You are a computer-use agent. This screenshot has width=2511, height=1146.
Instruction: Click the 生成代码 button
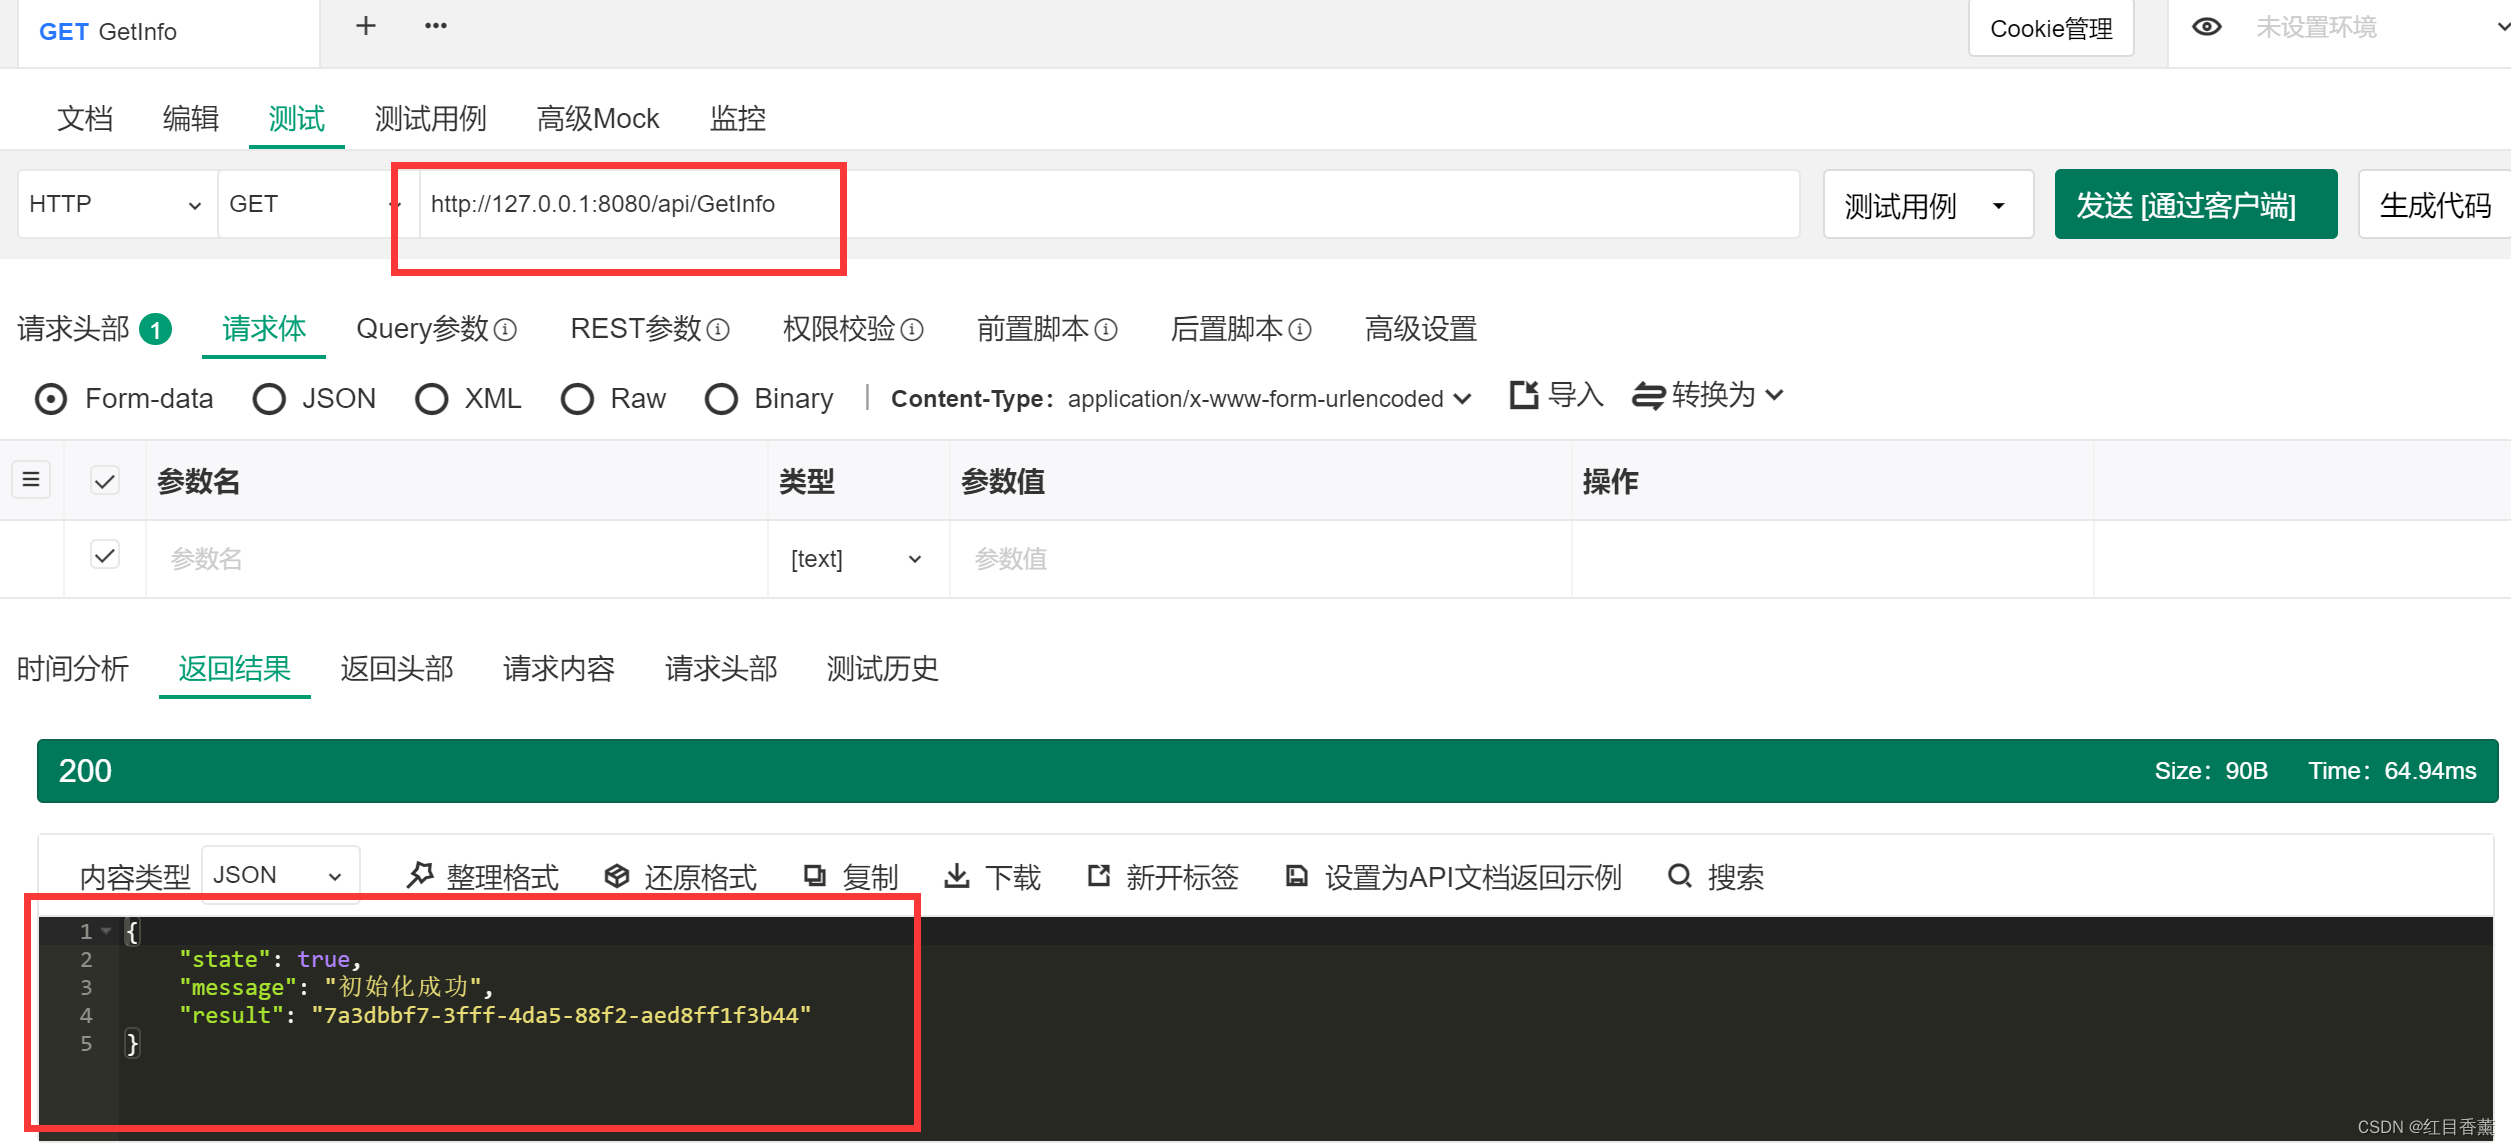(x=2436, y=204)
